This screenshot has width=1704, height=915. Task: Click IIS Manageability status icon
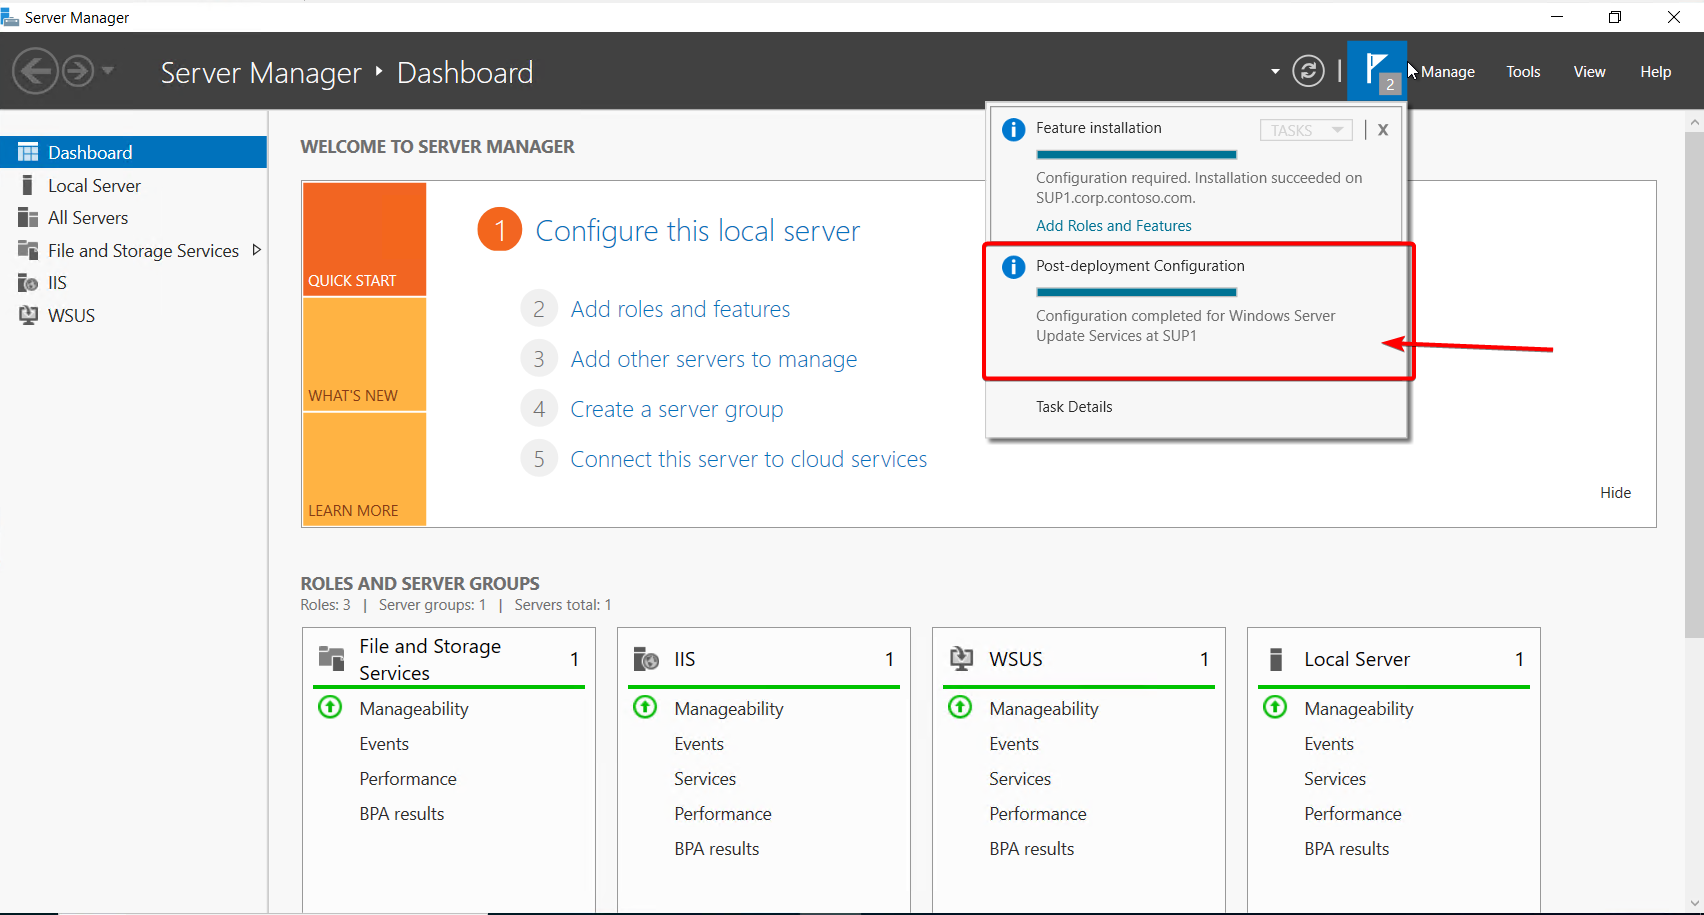point(645,707)
